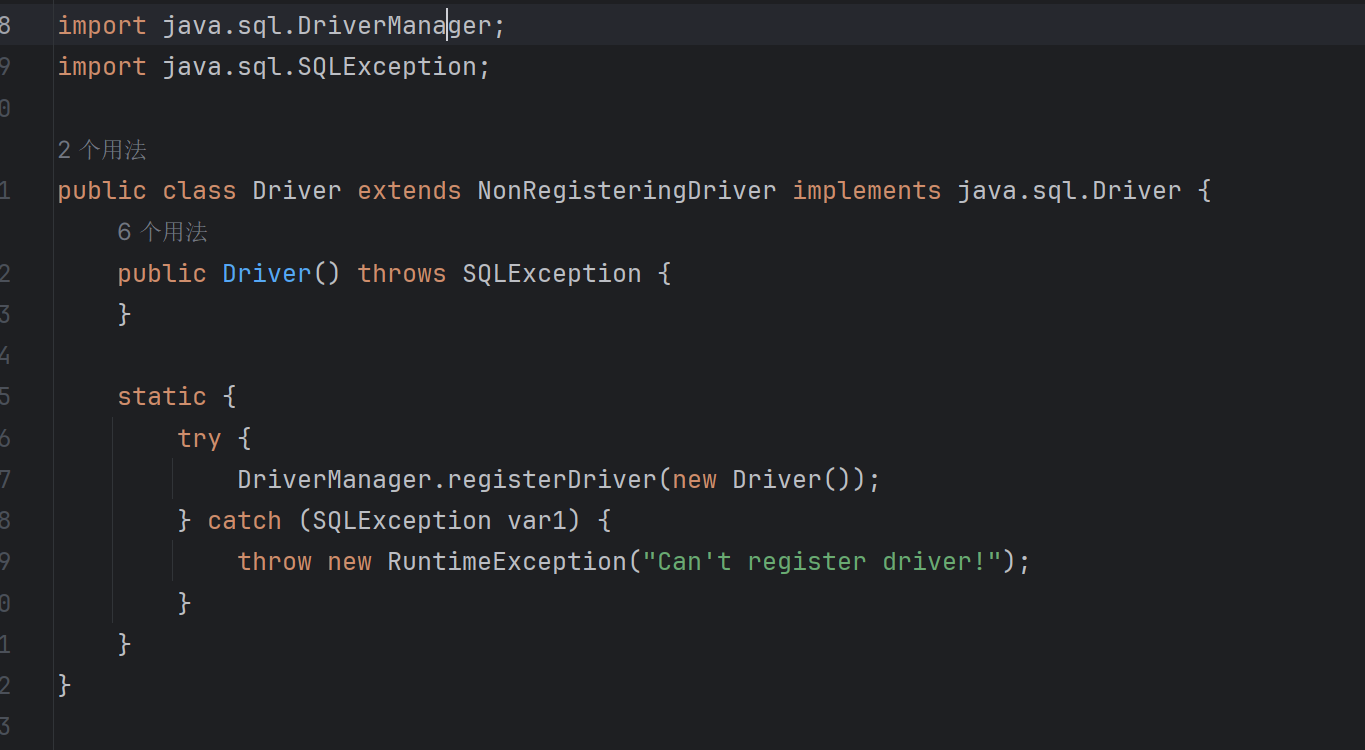
Task: Click Driver() inside the registerDriver call
Action: pyautogui.click(x=792, y=479)
